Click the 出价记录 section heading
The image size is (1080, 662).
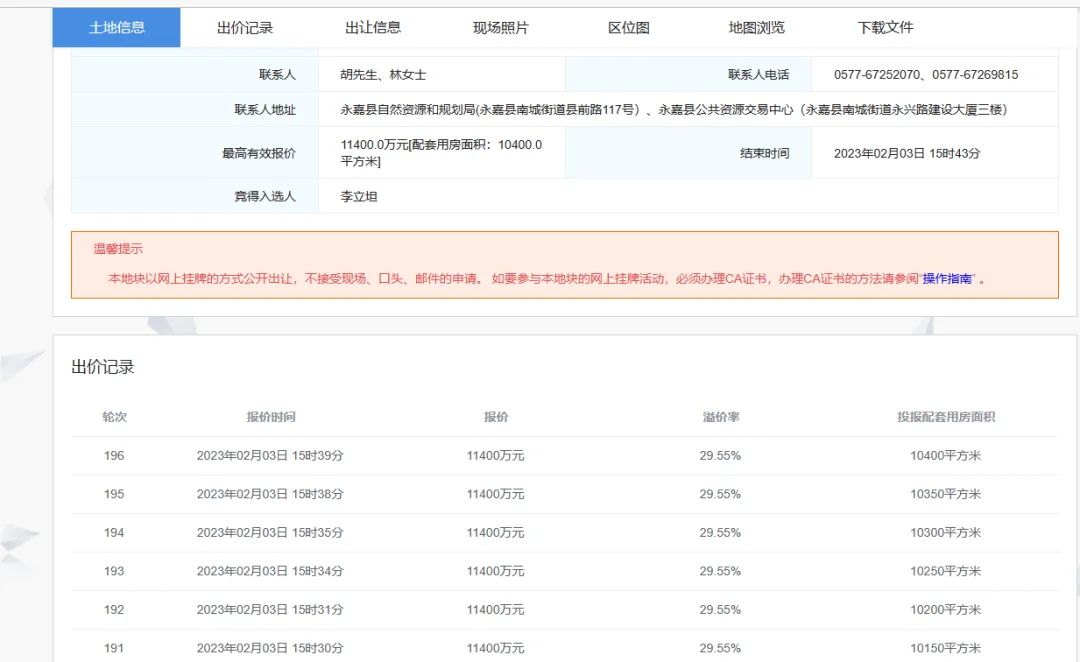click(x=103, y=366)
